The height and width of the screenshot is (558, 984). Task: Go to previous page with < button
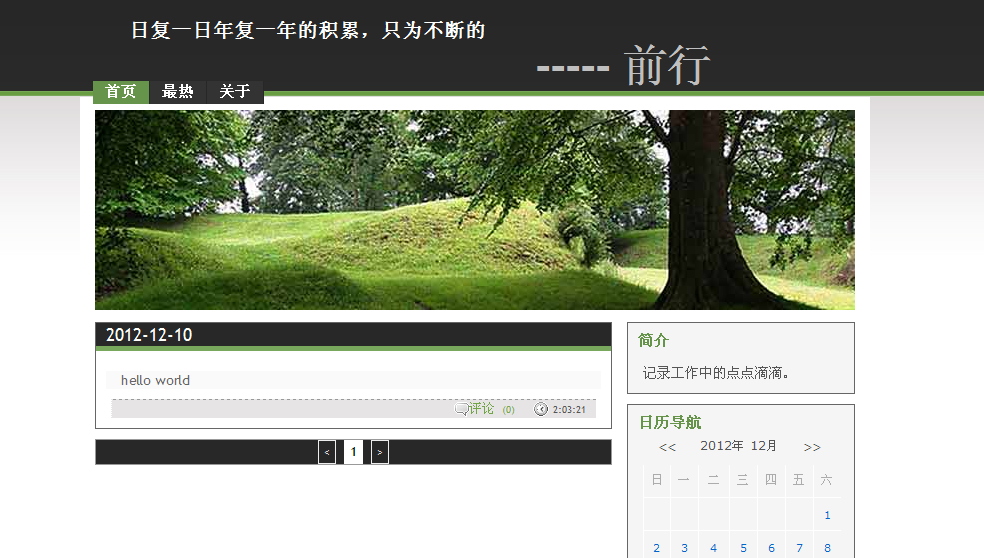(x=327, y=452)
